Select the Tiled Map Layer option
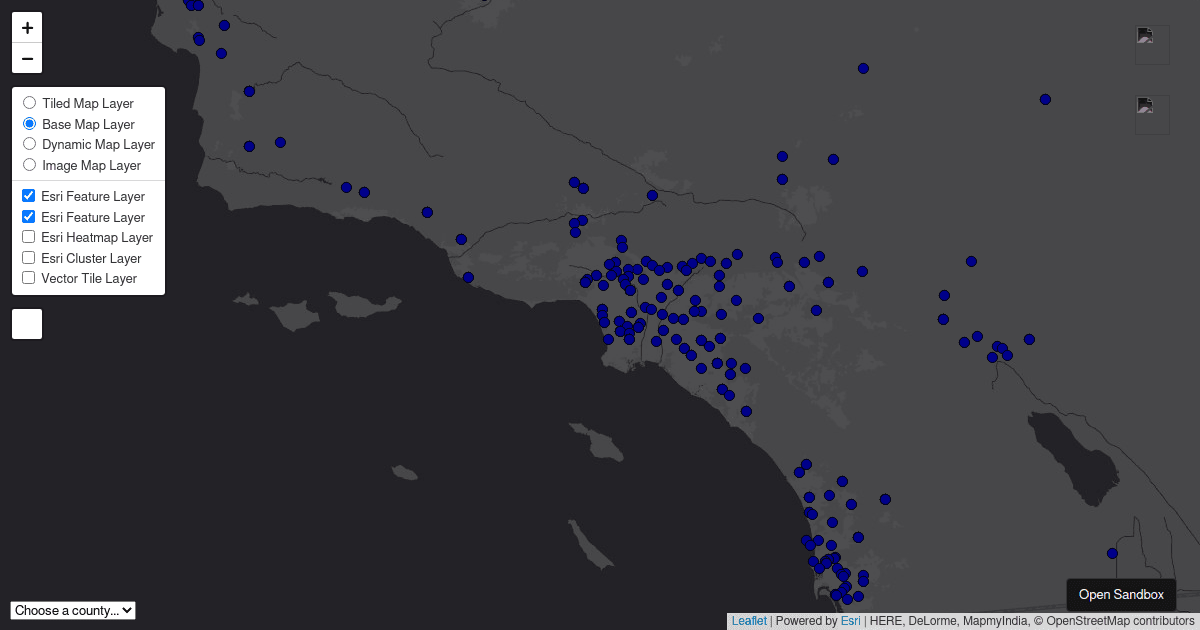The width and height of the screenshot is (1200, 630). pos(29,102)
